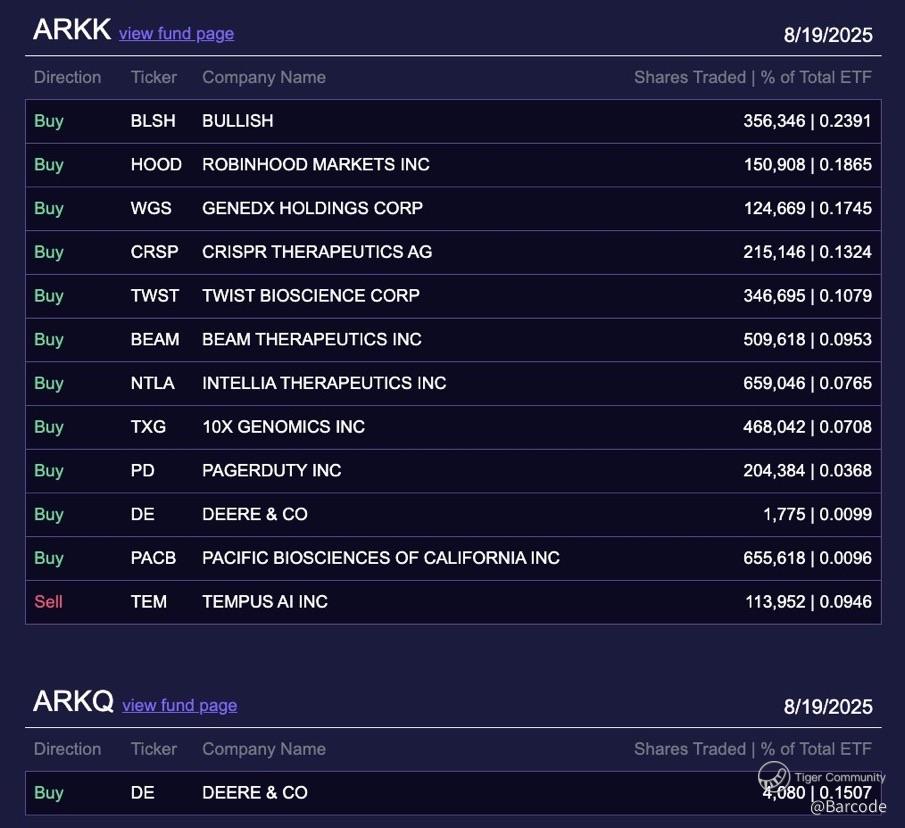Viewport: 905px width, 828px height.
Task: Select the BLSH ticker cell
Action: pos(152,121)
